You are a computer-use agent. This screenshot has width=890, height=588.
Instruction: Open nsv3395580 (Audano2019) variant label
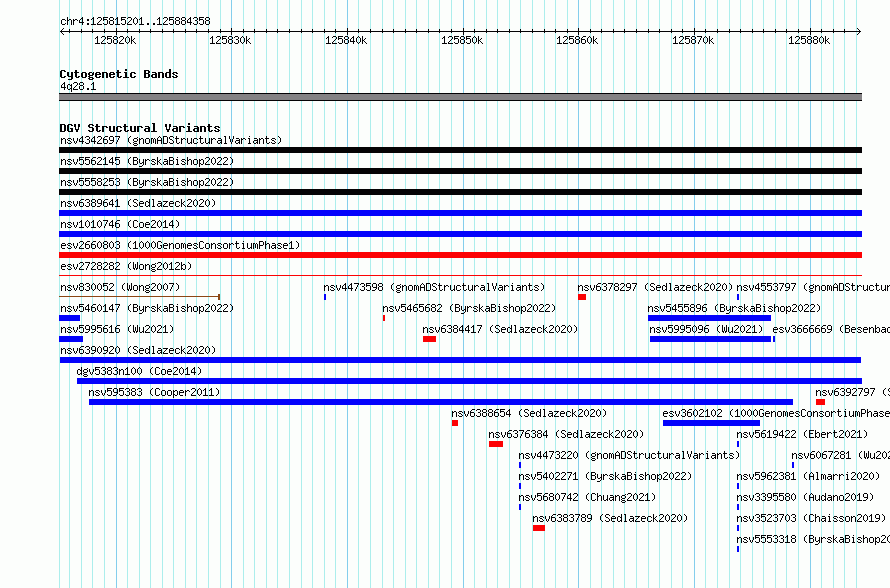(x=805, y=497)
